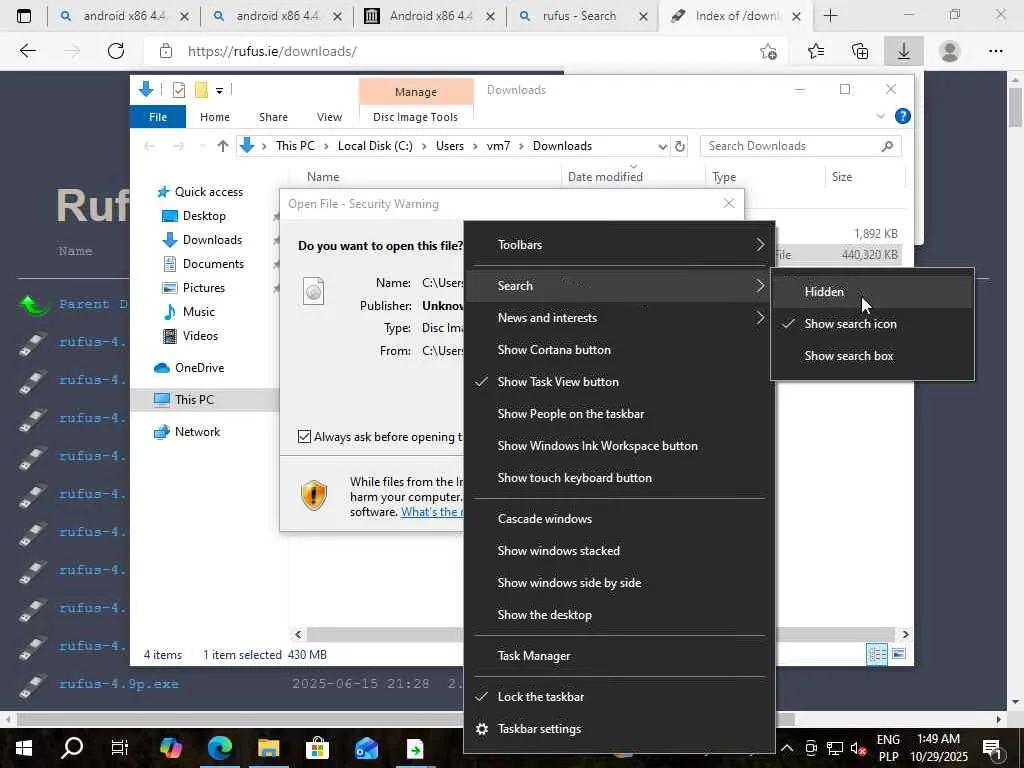1024x768 pixels.
Task: Open Explorer address bar history dropdown
Action: 662,146
